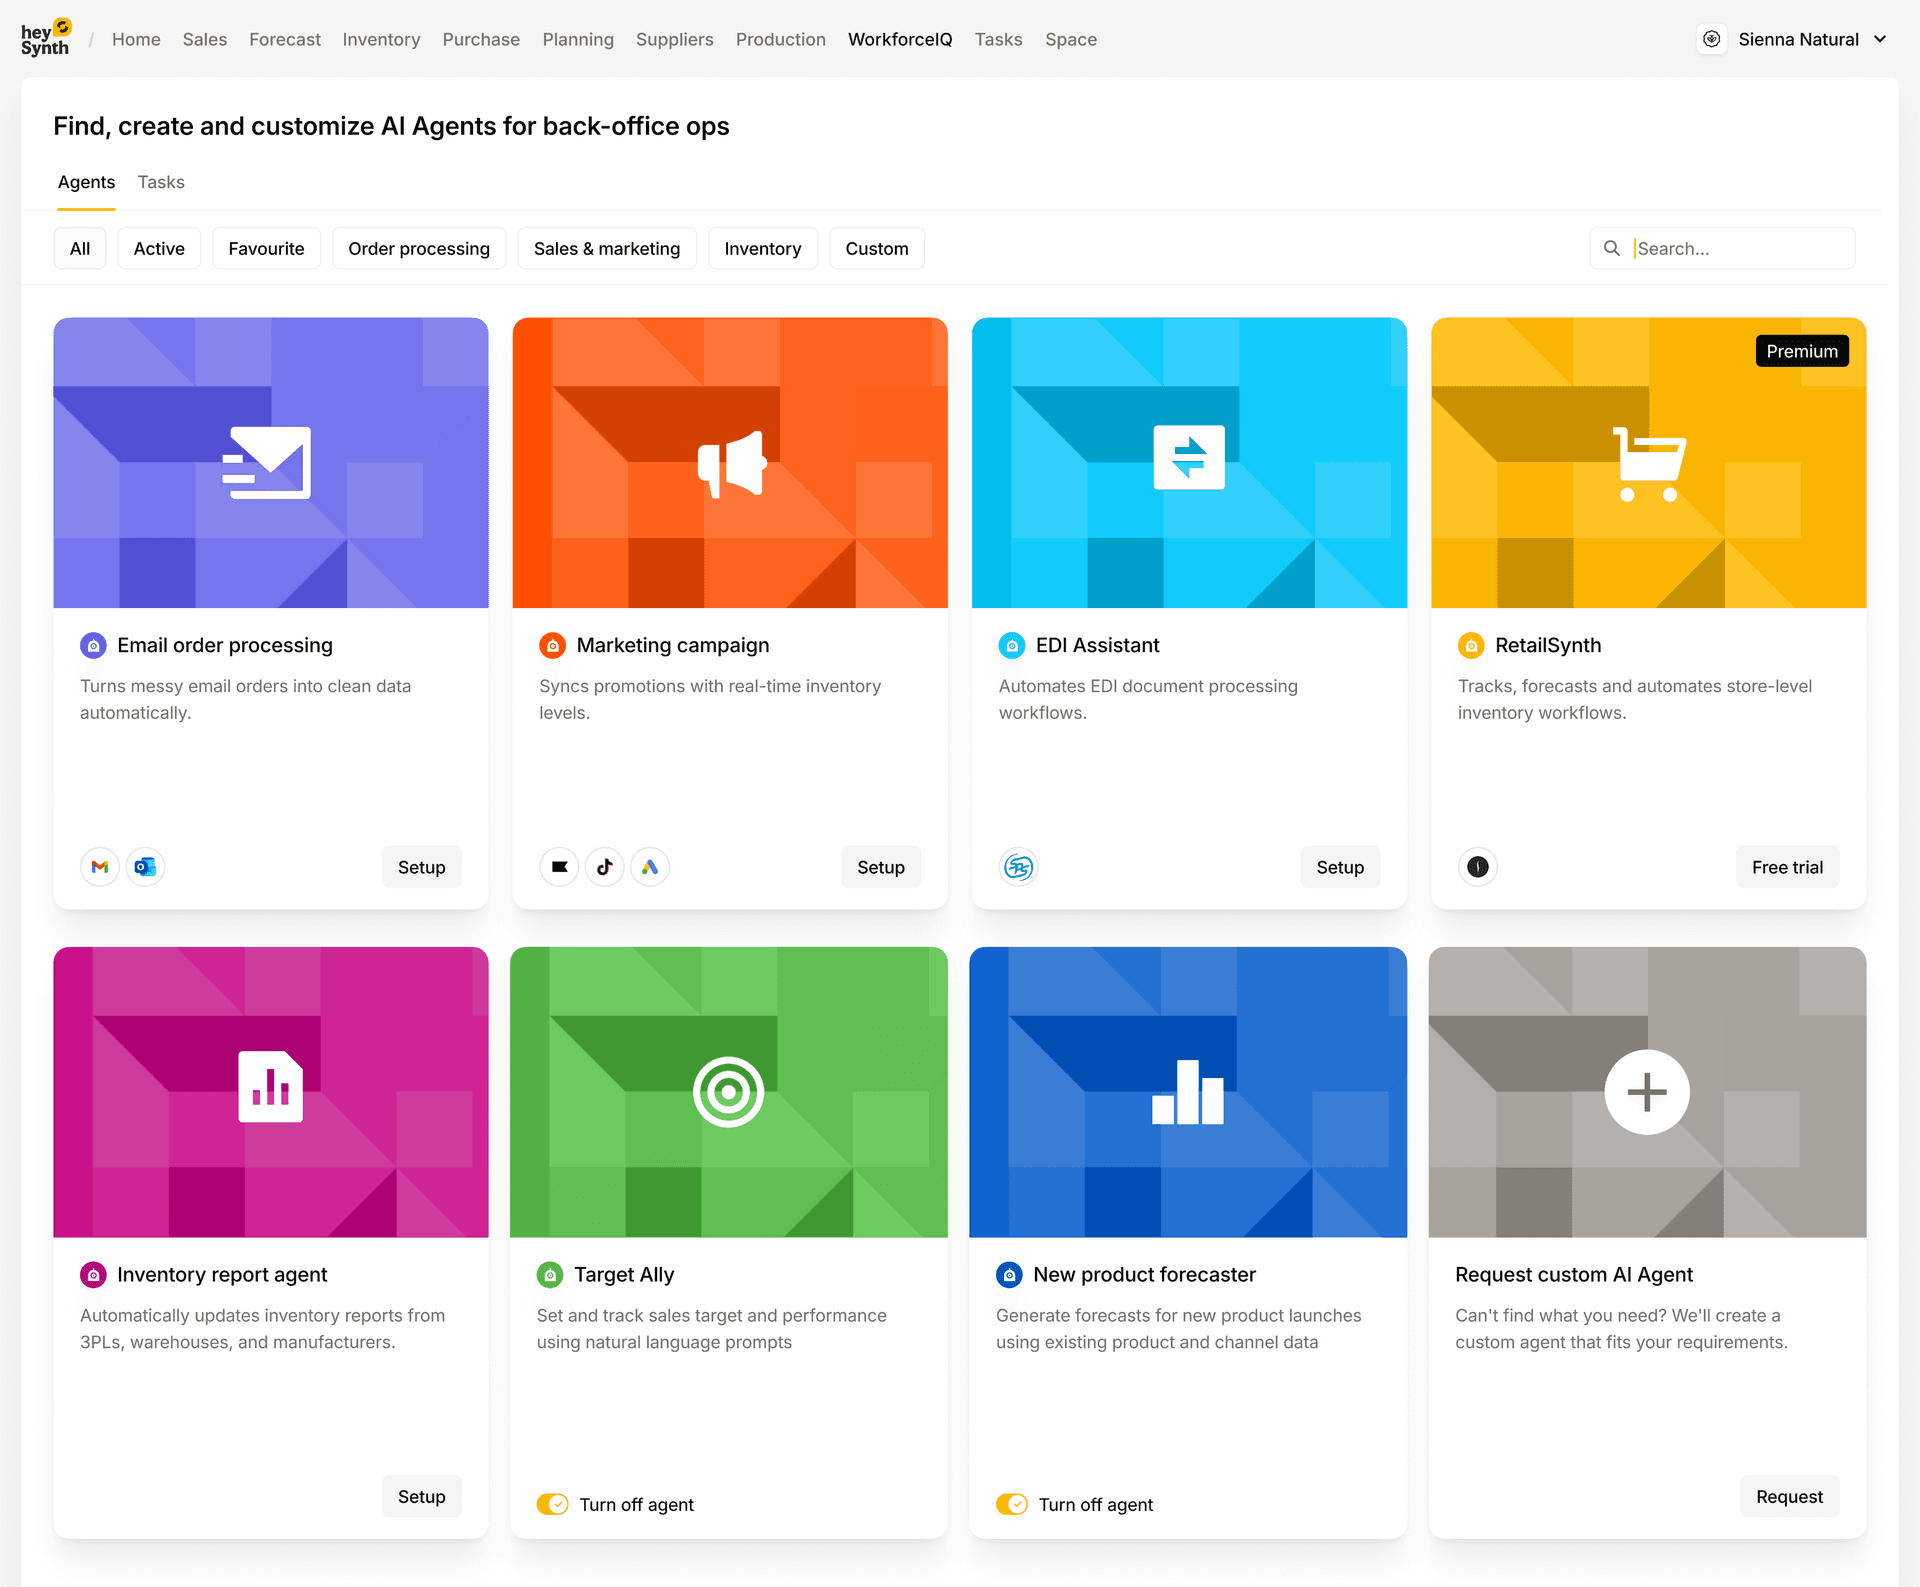Click Setup on Email order processing card
1920x1587 pixels.
coord(421,867)
